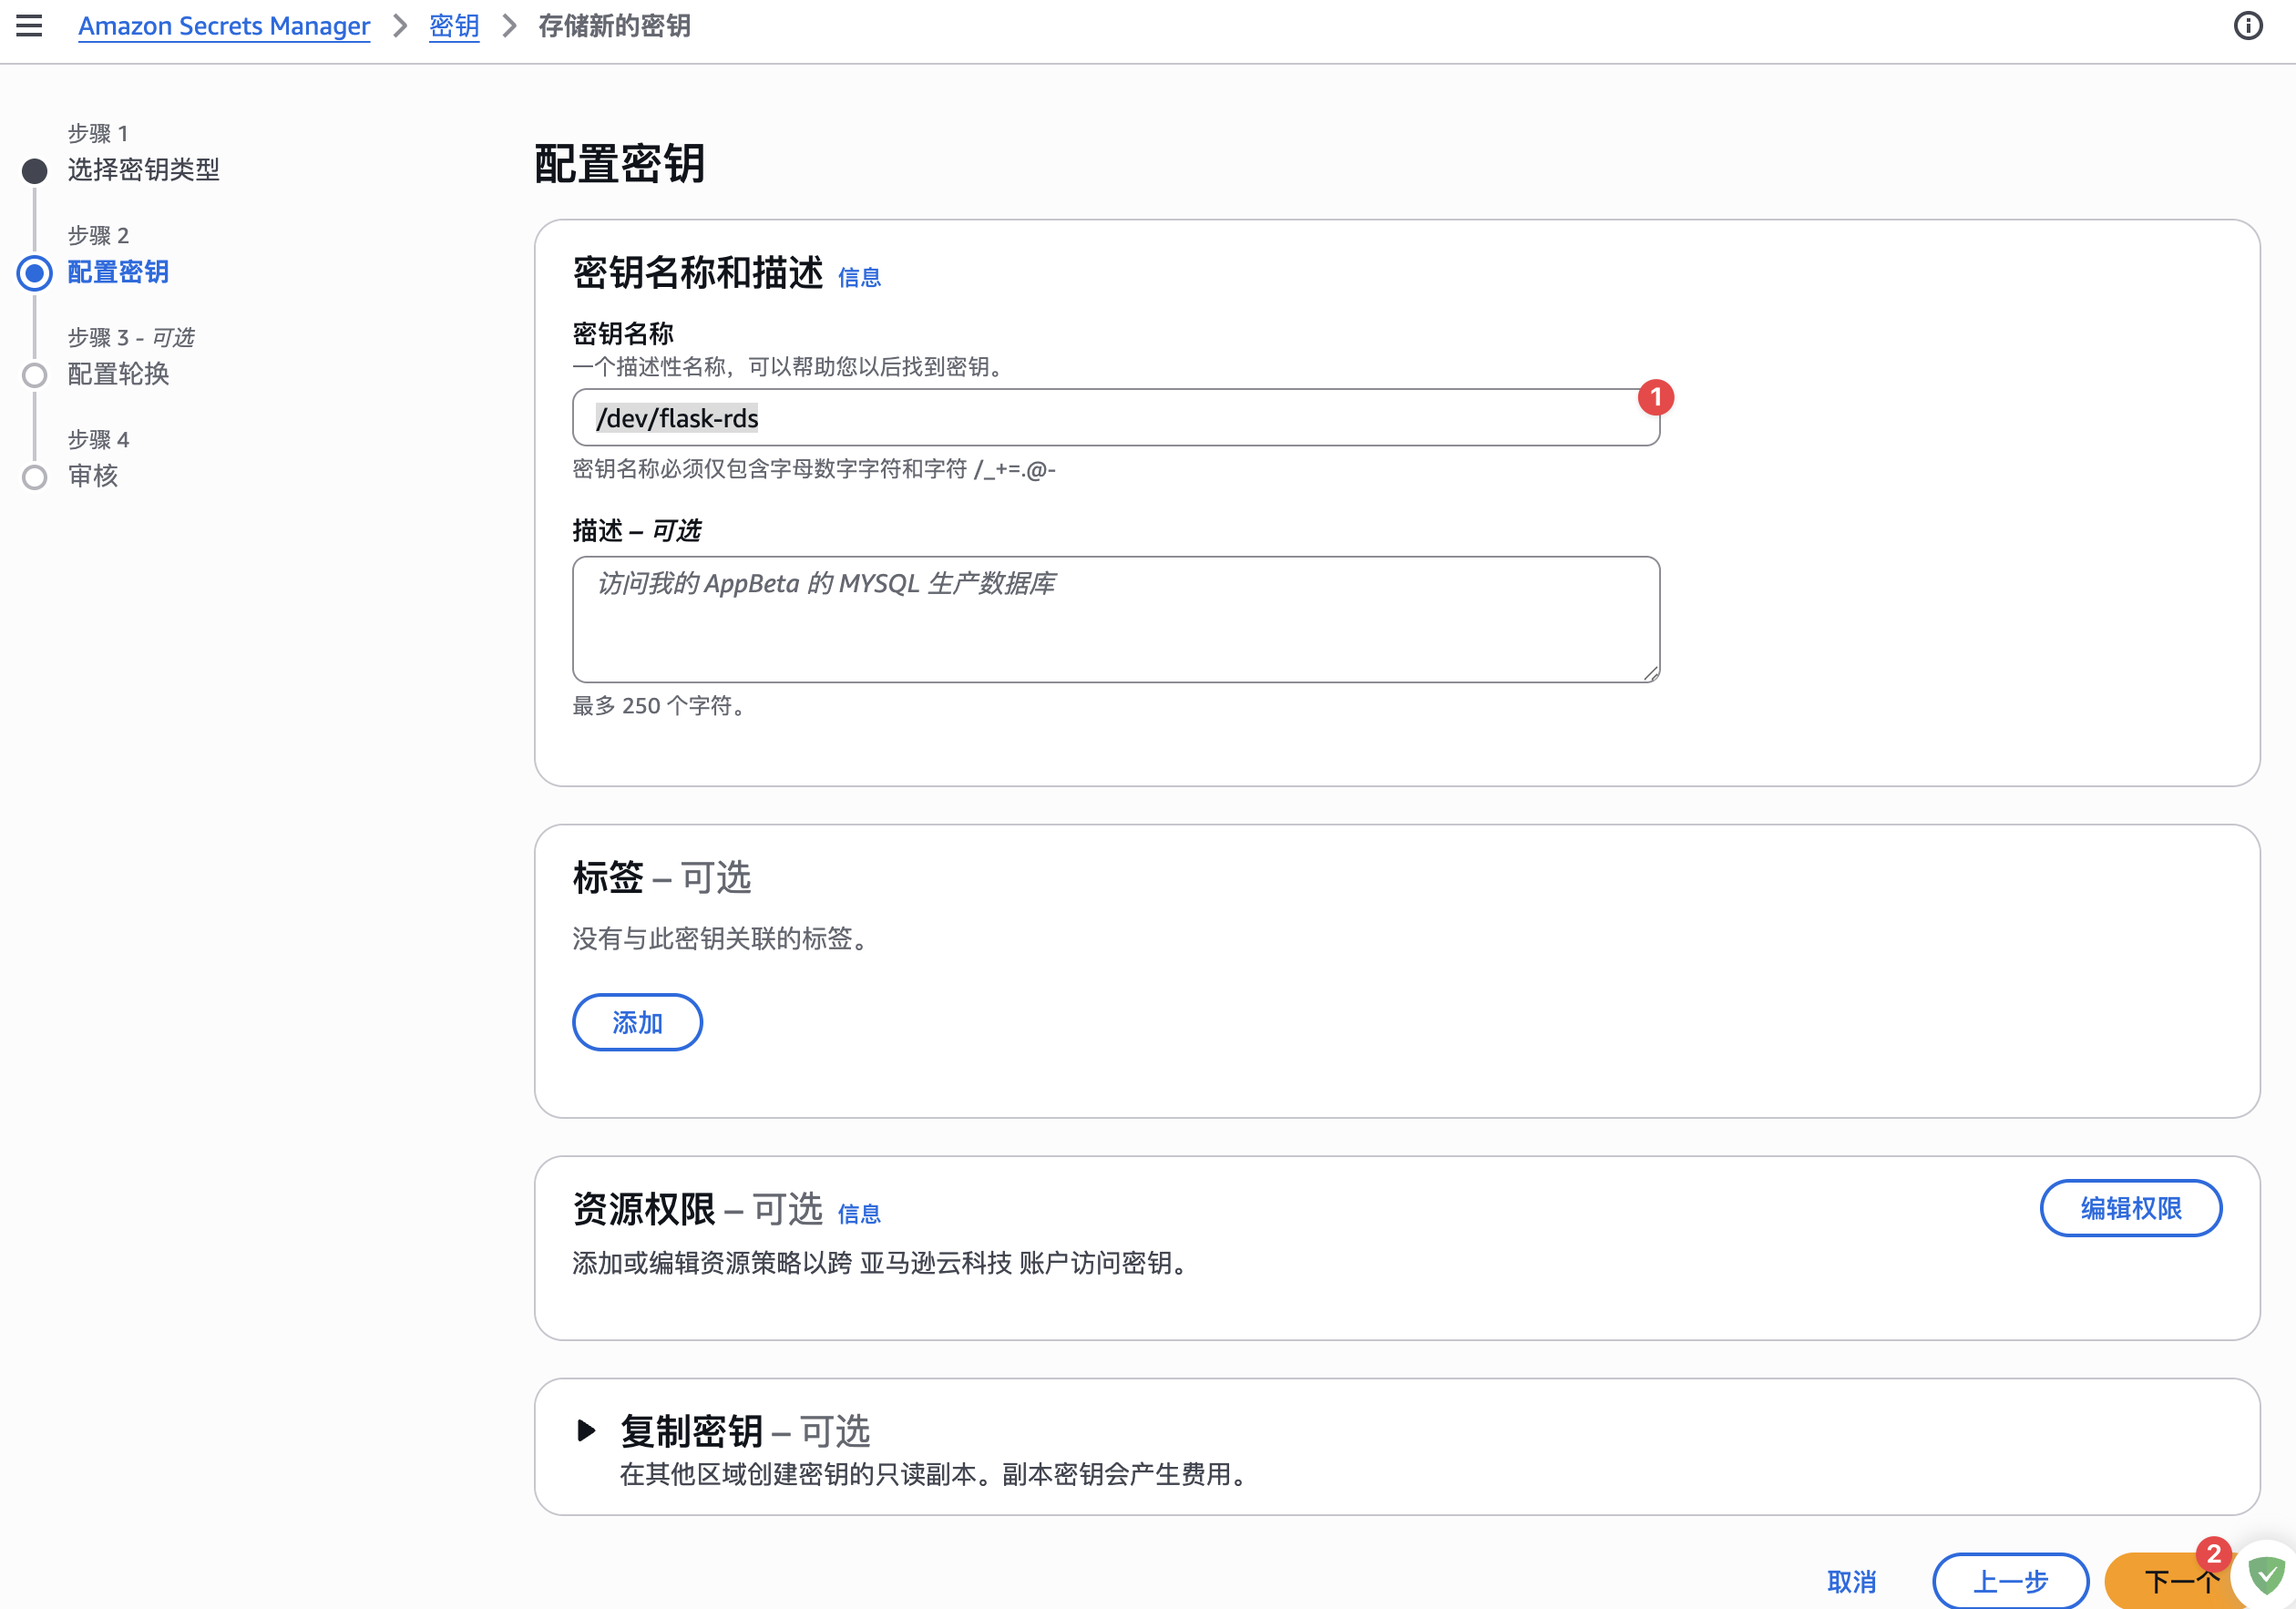Click the green shield icon at bottom right

pos(2266,1576)
